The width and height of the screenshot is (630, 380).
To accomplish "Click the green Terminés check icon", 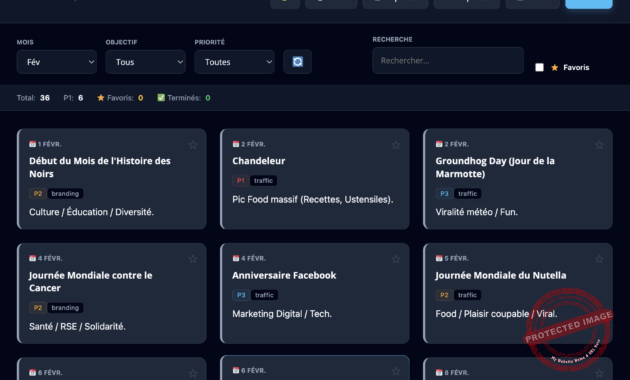I will click(x=161, y=98).
